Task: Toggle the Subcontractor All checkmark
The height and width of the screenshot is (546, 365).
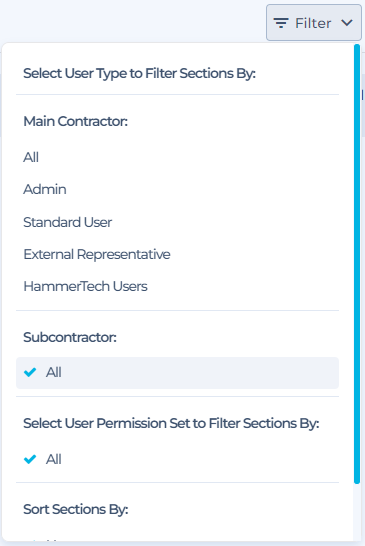Action: click(30, 372)
